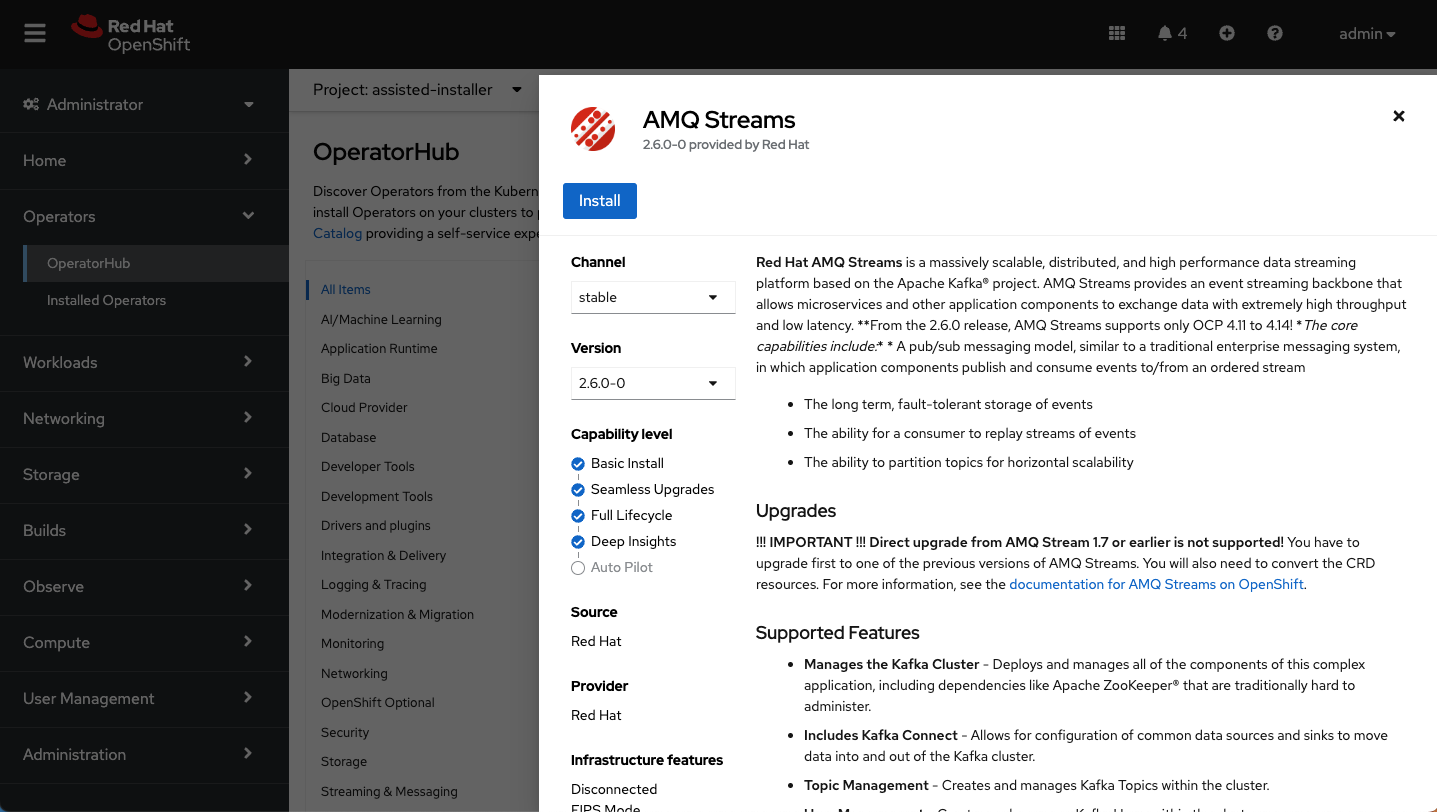Image resolution: width=1437 pixels, height=812 pixels.
Task: Click the Deep Insights capability checkmark
Action: 578,542
